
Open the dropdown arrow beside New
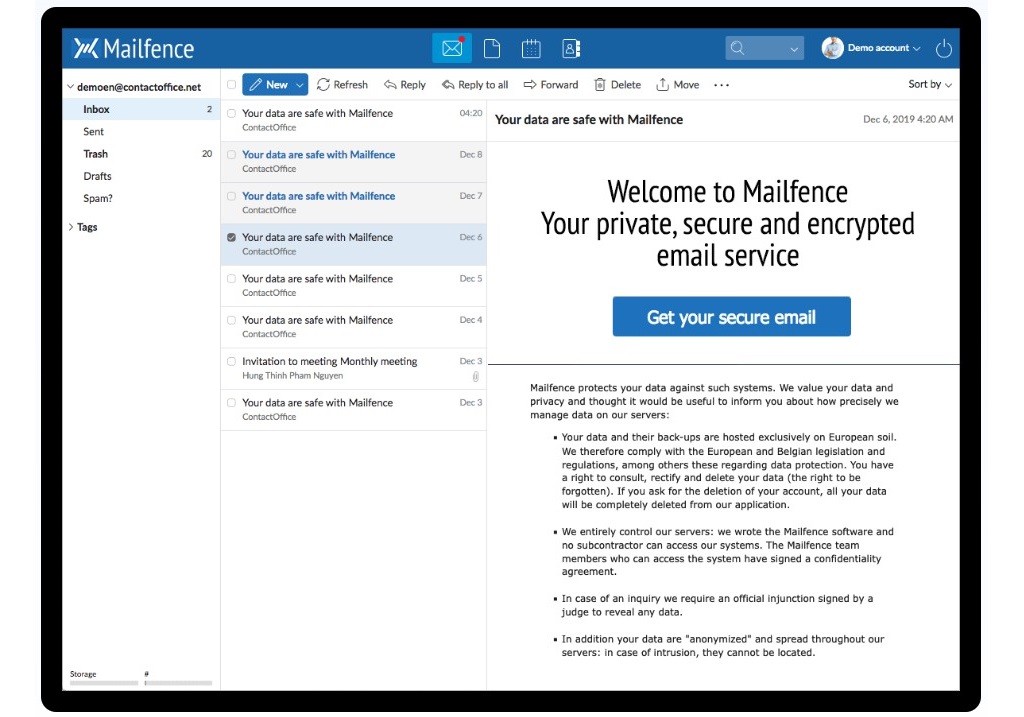300,85
